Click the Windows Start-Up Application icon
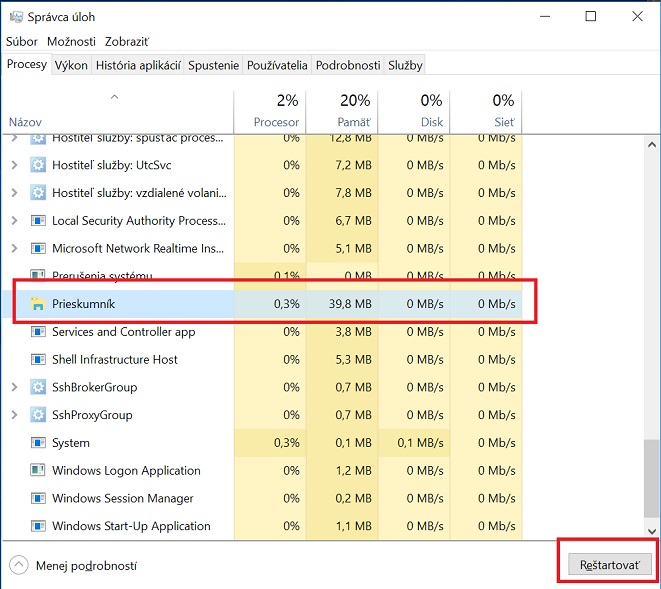 click(38, 526)
